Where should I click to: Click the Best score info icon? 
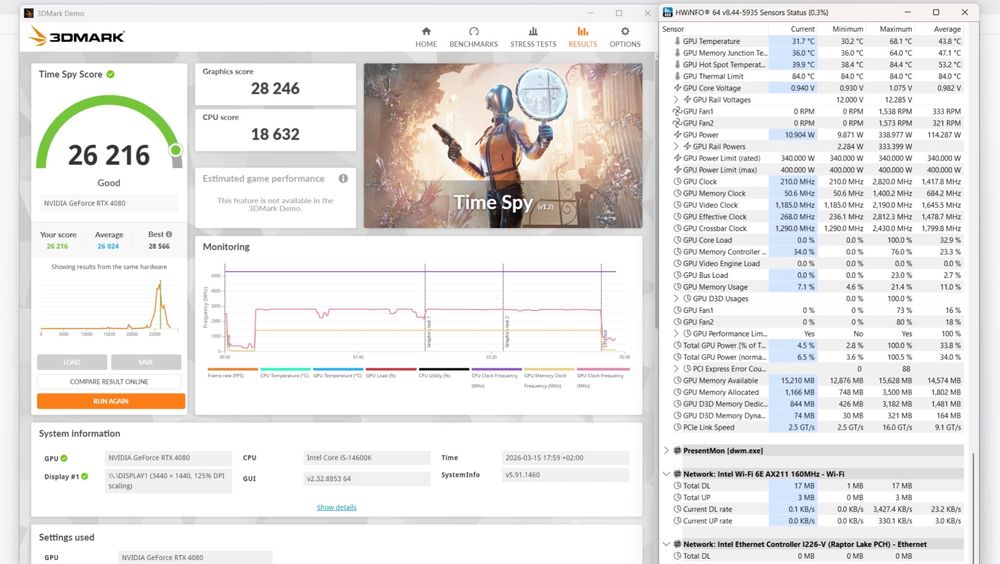click(x=169, y=234)
